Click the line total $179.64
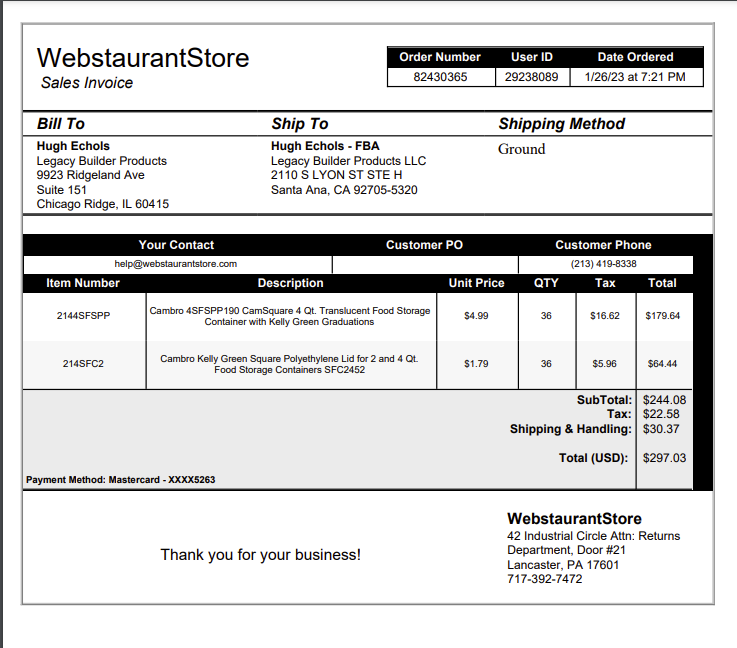 662,316
